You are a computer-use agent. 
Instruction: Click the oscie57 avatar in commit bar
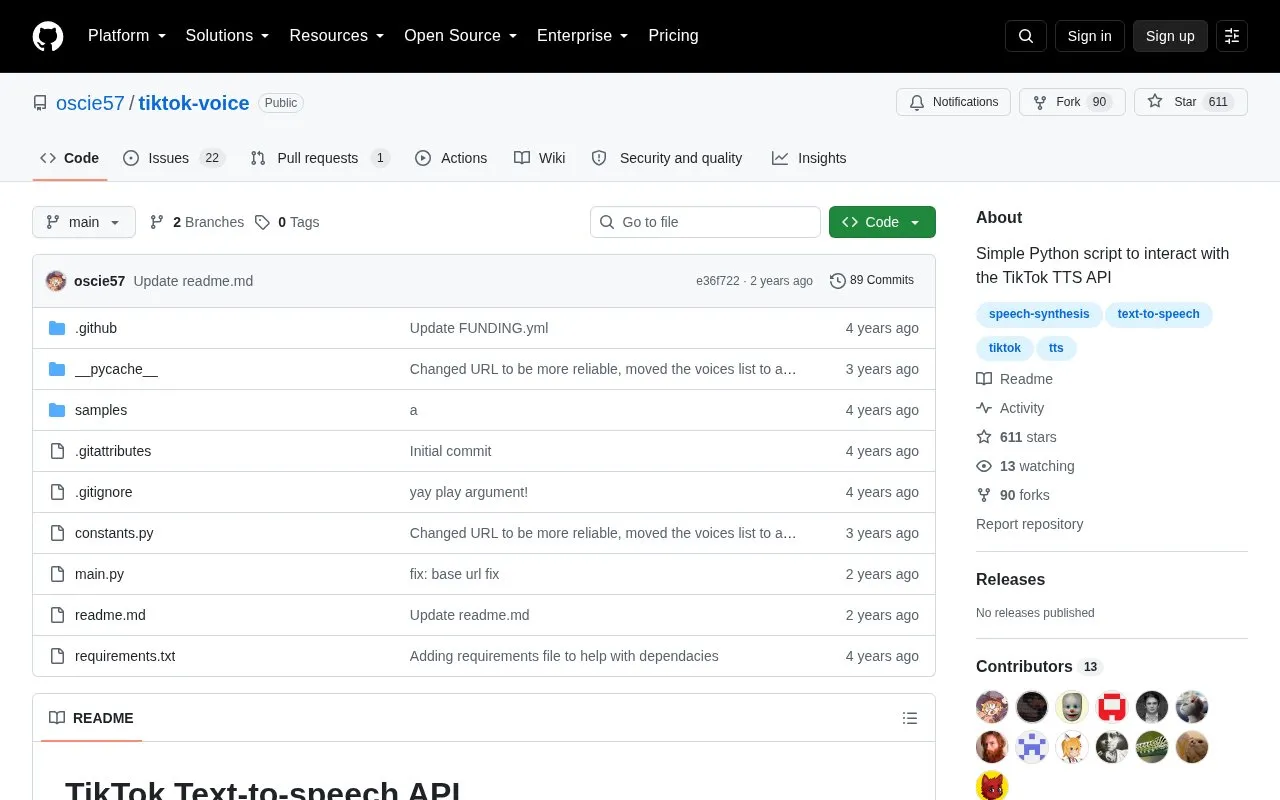(56, 281)
